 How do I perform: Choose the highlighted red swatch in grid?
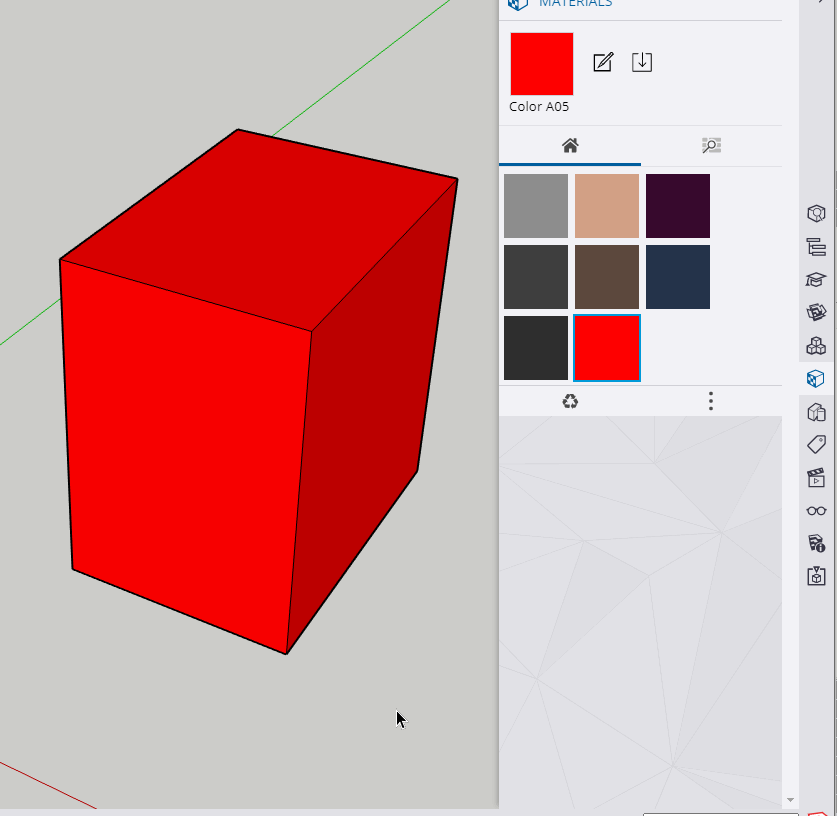tap(607, 348)
